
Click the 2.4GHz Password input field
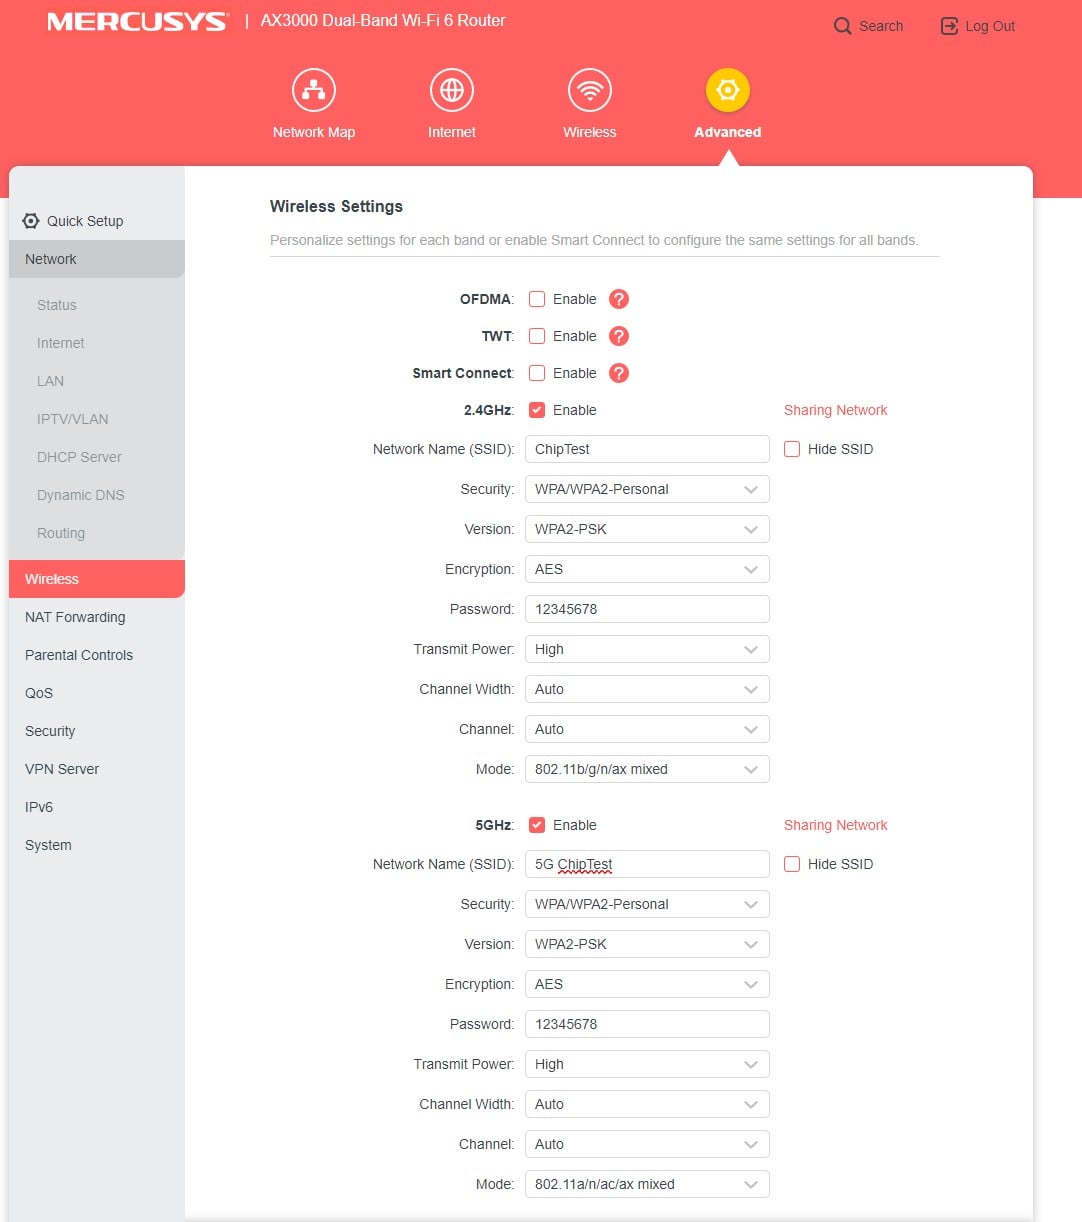pos(647,609)
